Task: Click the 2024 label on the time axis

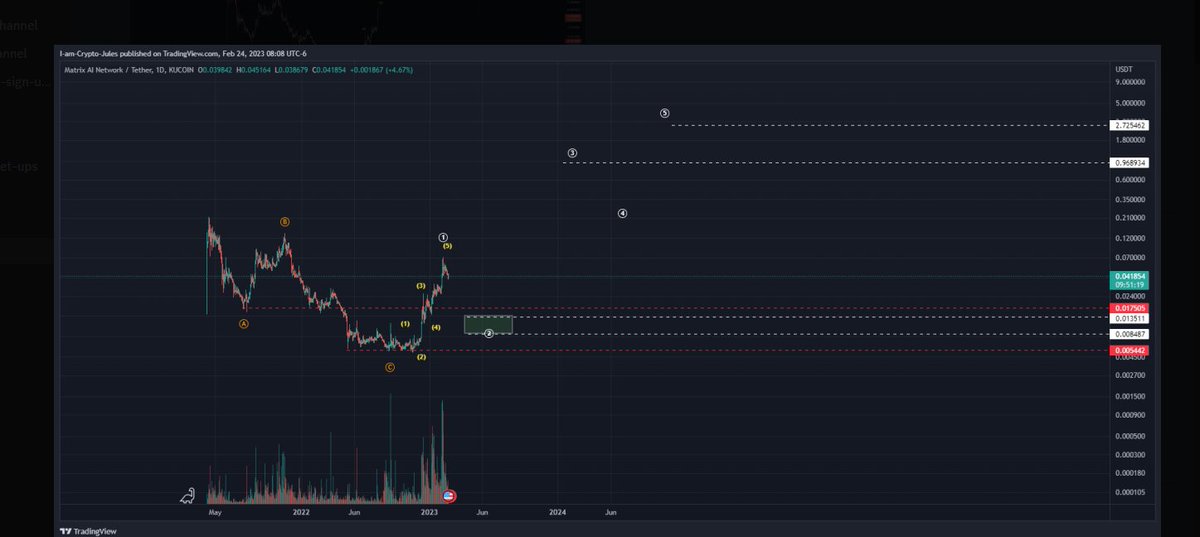Action: tap(558, 511)
